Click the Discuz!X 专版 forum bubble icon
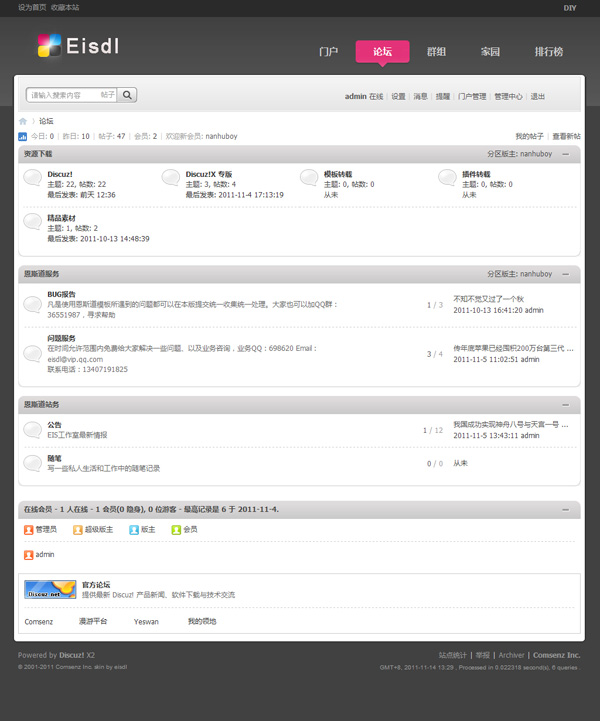The image size is (600, 721). pyautogui.click(x=171, y=177)
